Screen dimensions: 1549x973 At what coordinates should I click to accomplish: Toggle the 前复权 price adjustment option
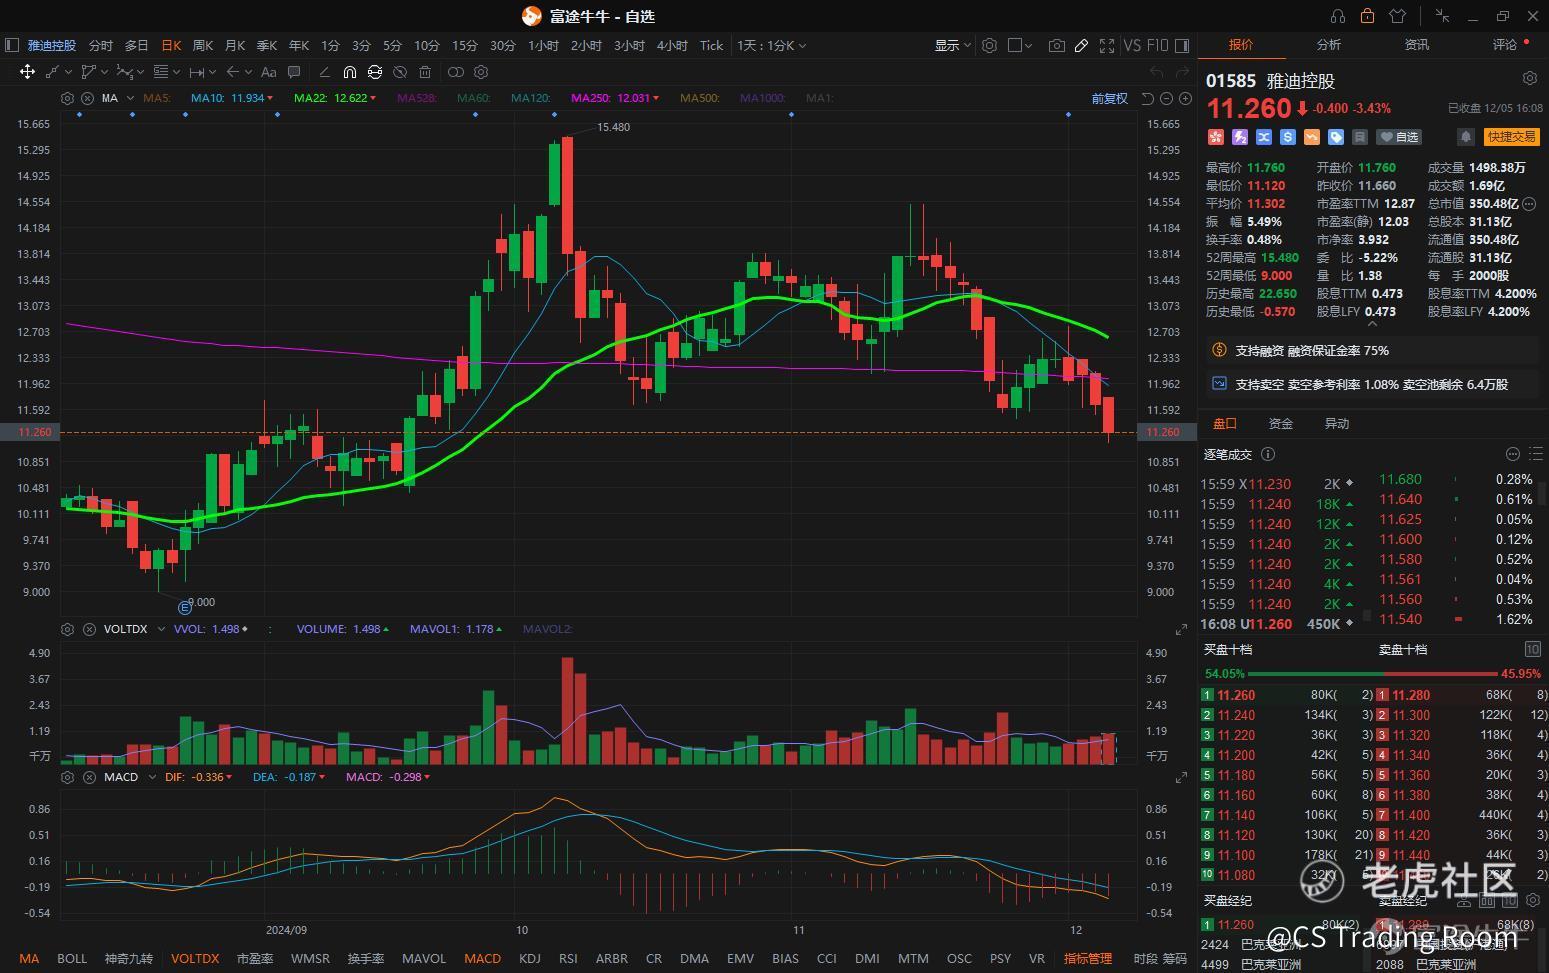point(1109,98)
